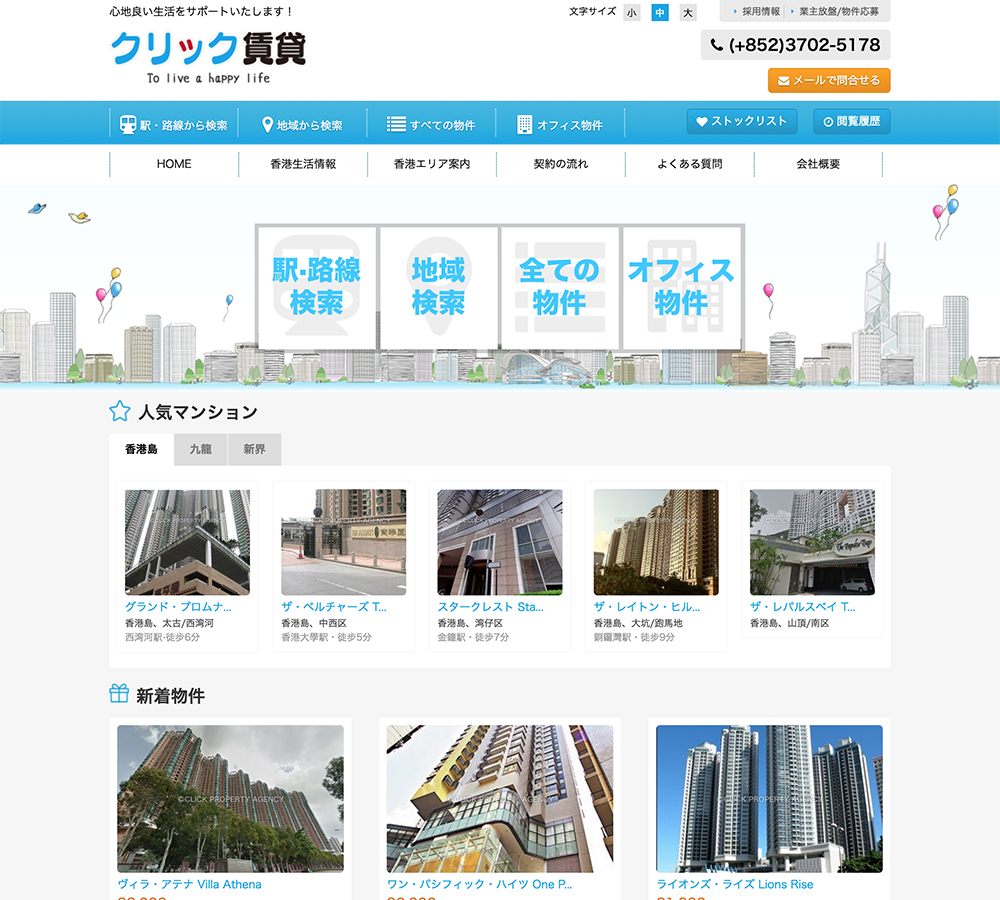Click the 香港島、太古/西湾河 location text
The height and width of the screenshot is (900, 1000).
(x=169, y=623)
